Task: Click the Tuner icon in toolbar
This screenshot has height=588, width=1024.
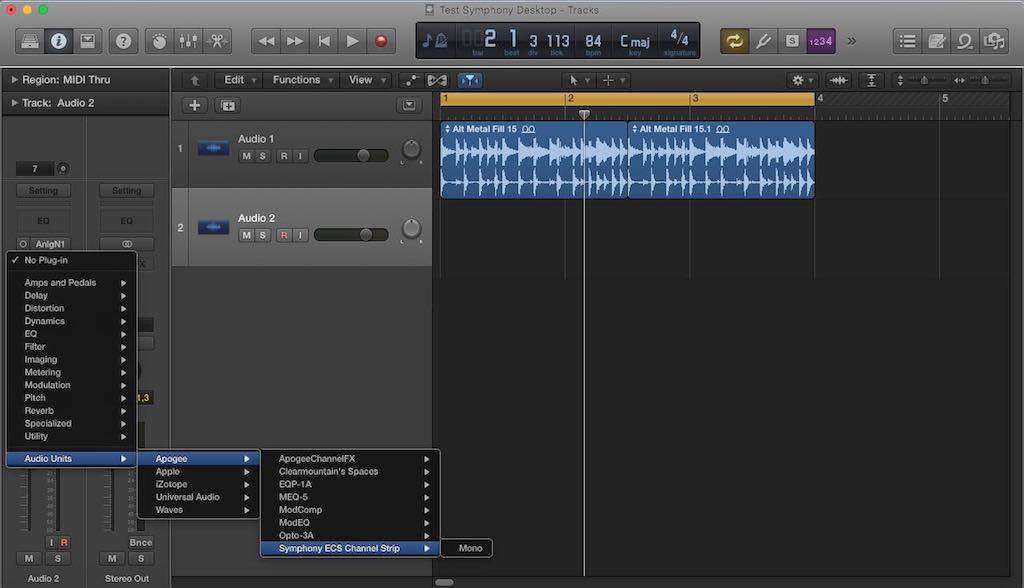Action: [764, 41]
